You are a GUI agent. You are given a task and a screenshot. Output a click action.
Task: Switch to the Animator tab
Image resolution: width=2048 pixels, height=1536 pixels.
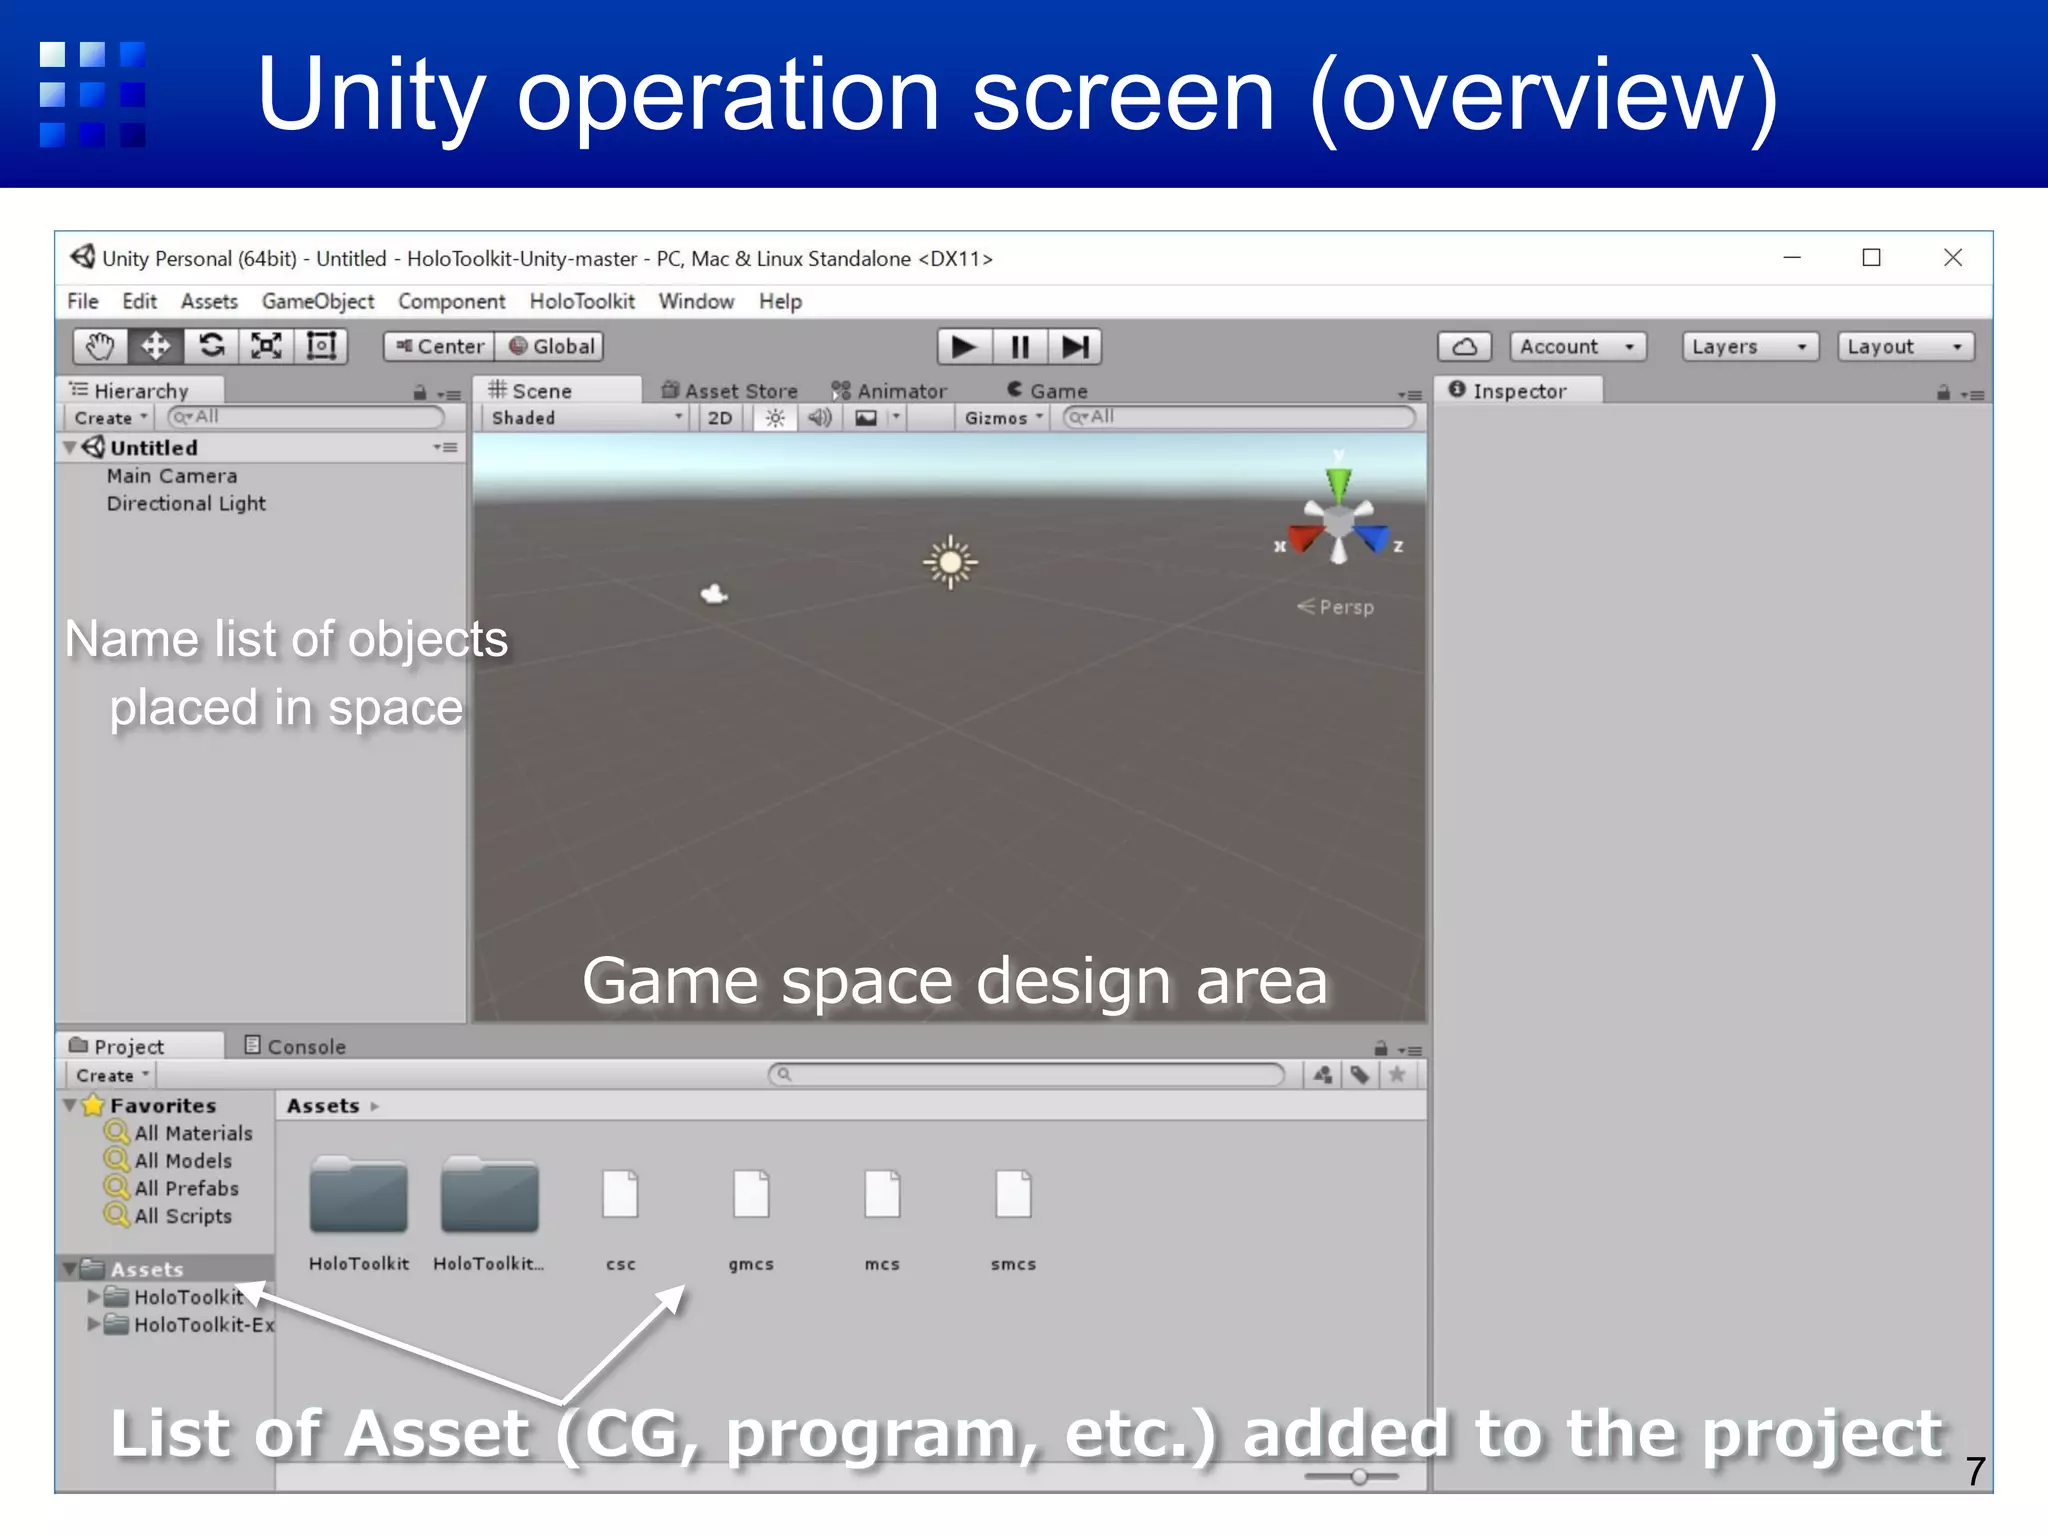889,391
